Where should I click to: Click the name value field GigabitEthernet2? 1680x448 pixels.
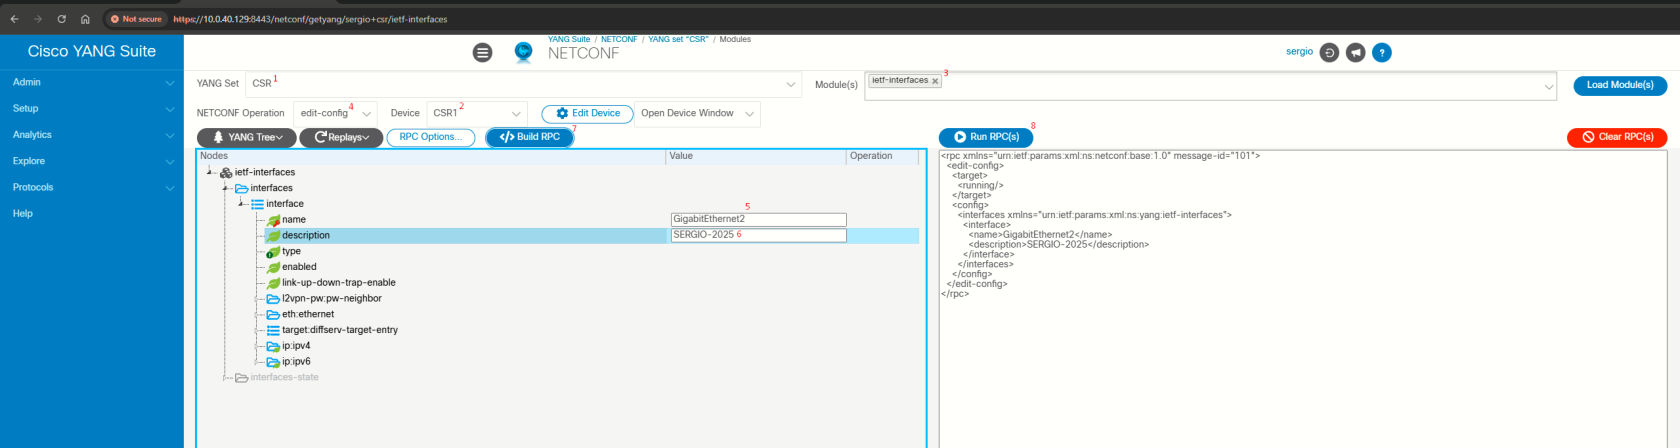[758, 220]
